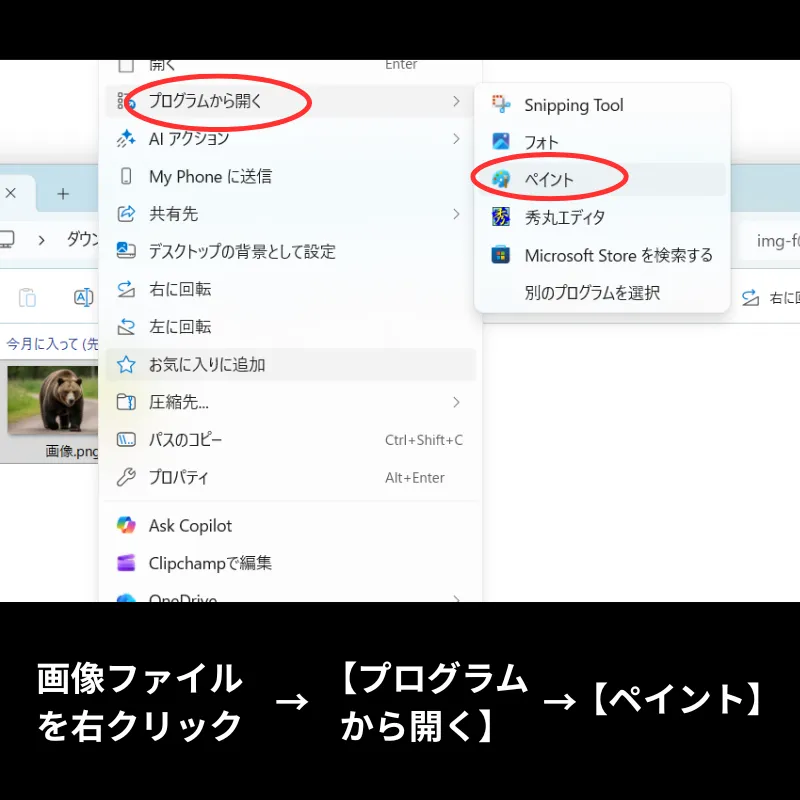The height and width of the screenshot is (800, 800).
Task: Select My Phone に送信 menu entry
Action: pyautogui.click(x=210, y=177)
